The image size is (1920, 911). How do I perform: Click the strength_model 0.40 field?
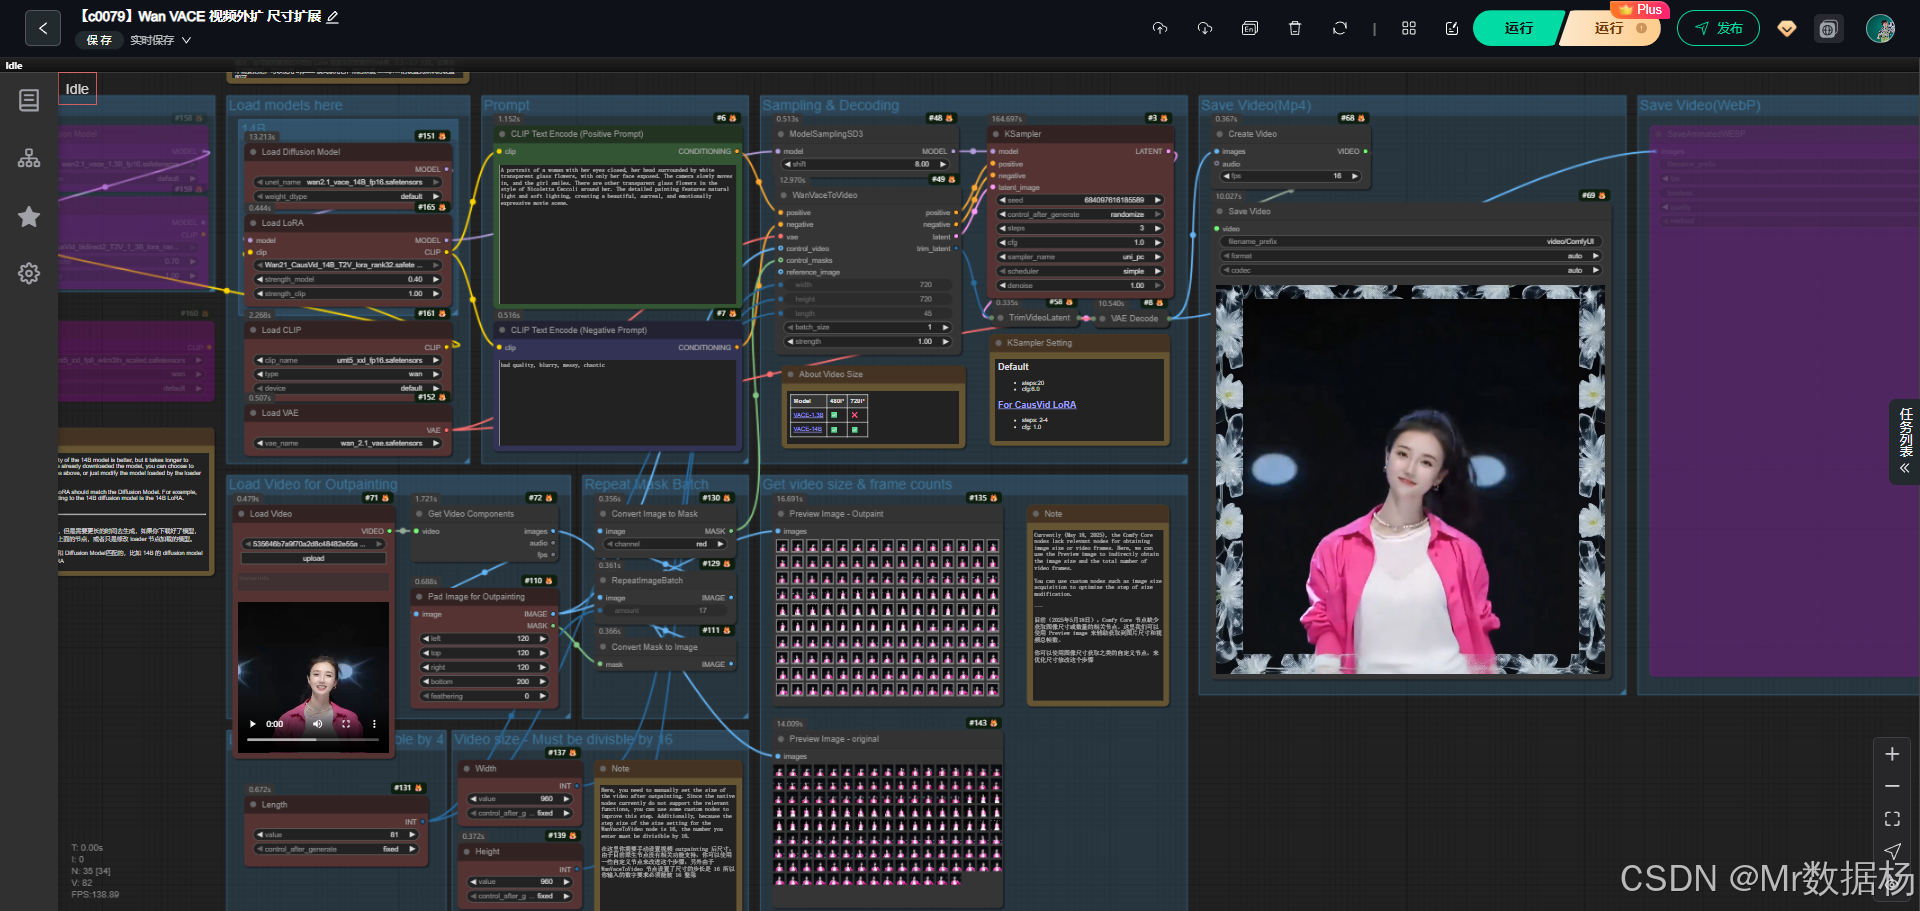point(348,280)
